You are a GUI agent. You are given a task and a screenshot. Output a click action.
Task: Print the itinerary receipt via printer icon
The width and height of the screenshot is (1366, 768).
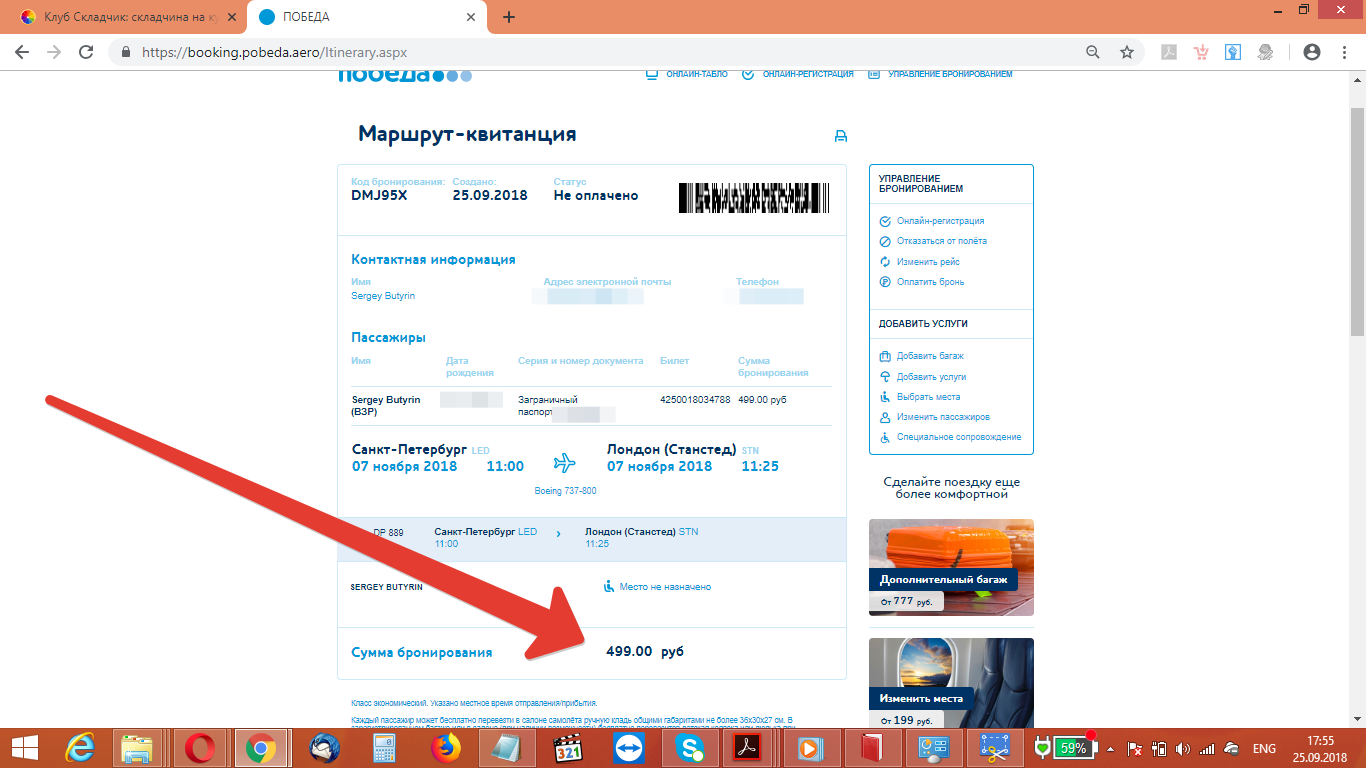pos(841,136)
